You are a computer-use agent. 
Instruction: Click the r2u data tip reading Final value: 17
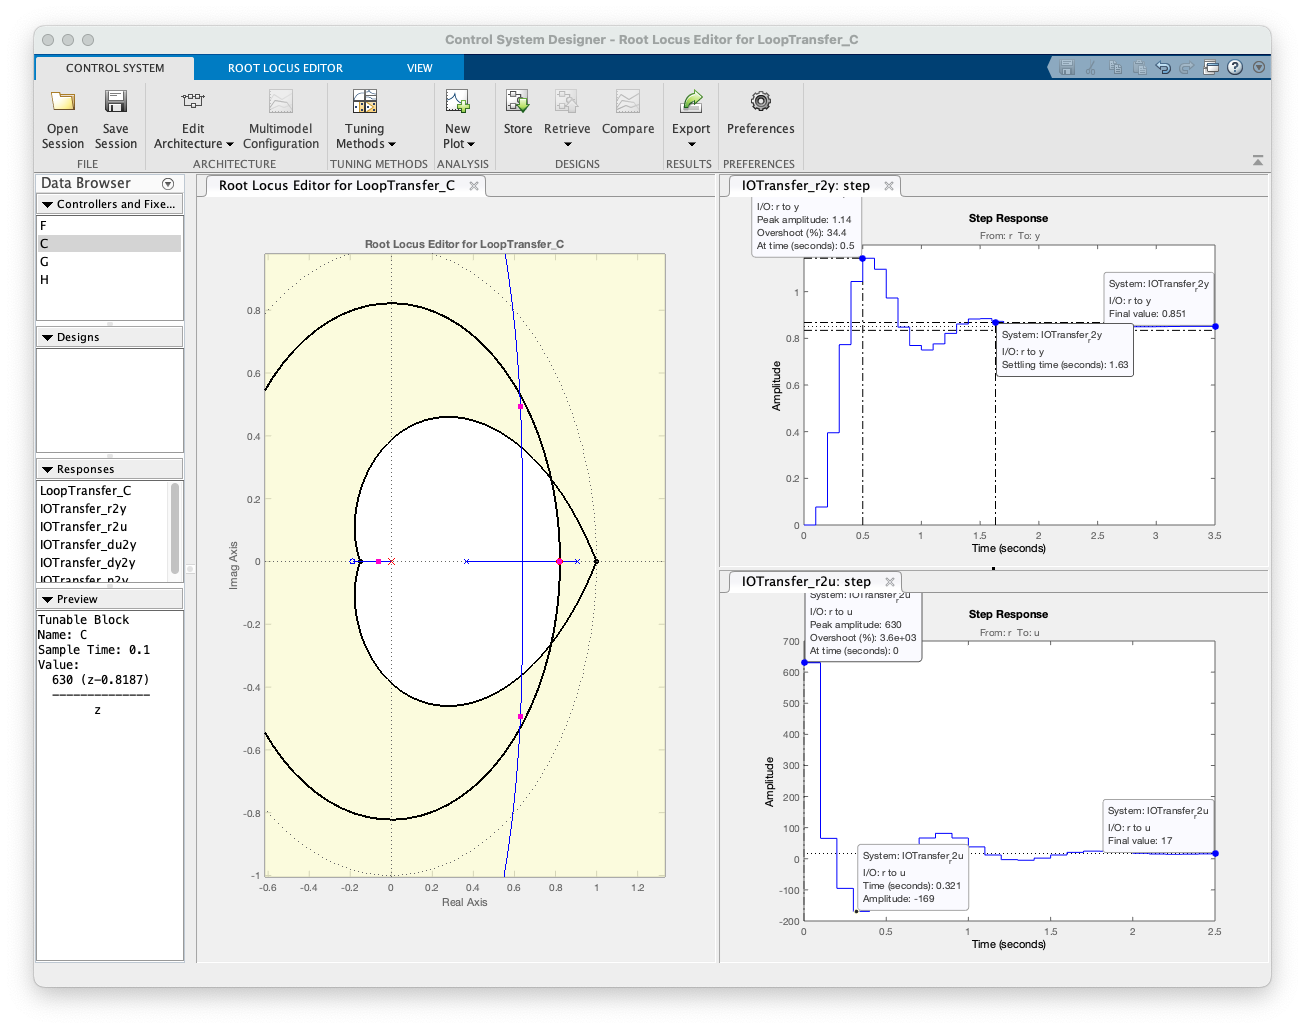point(1159,825)
